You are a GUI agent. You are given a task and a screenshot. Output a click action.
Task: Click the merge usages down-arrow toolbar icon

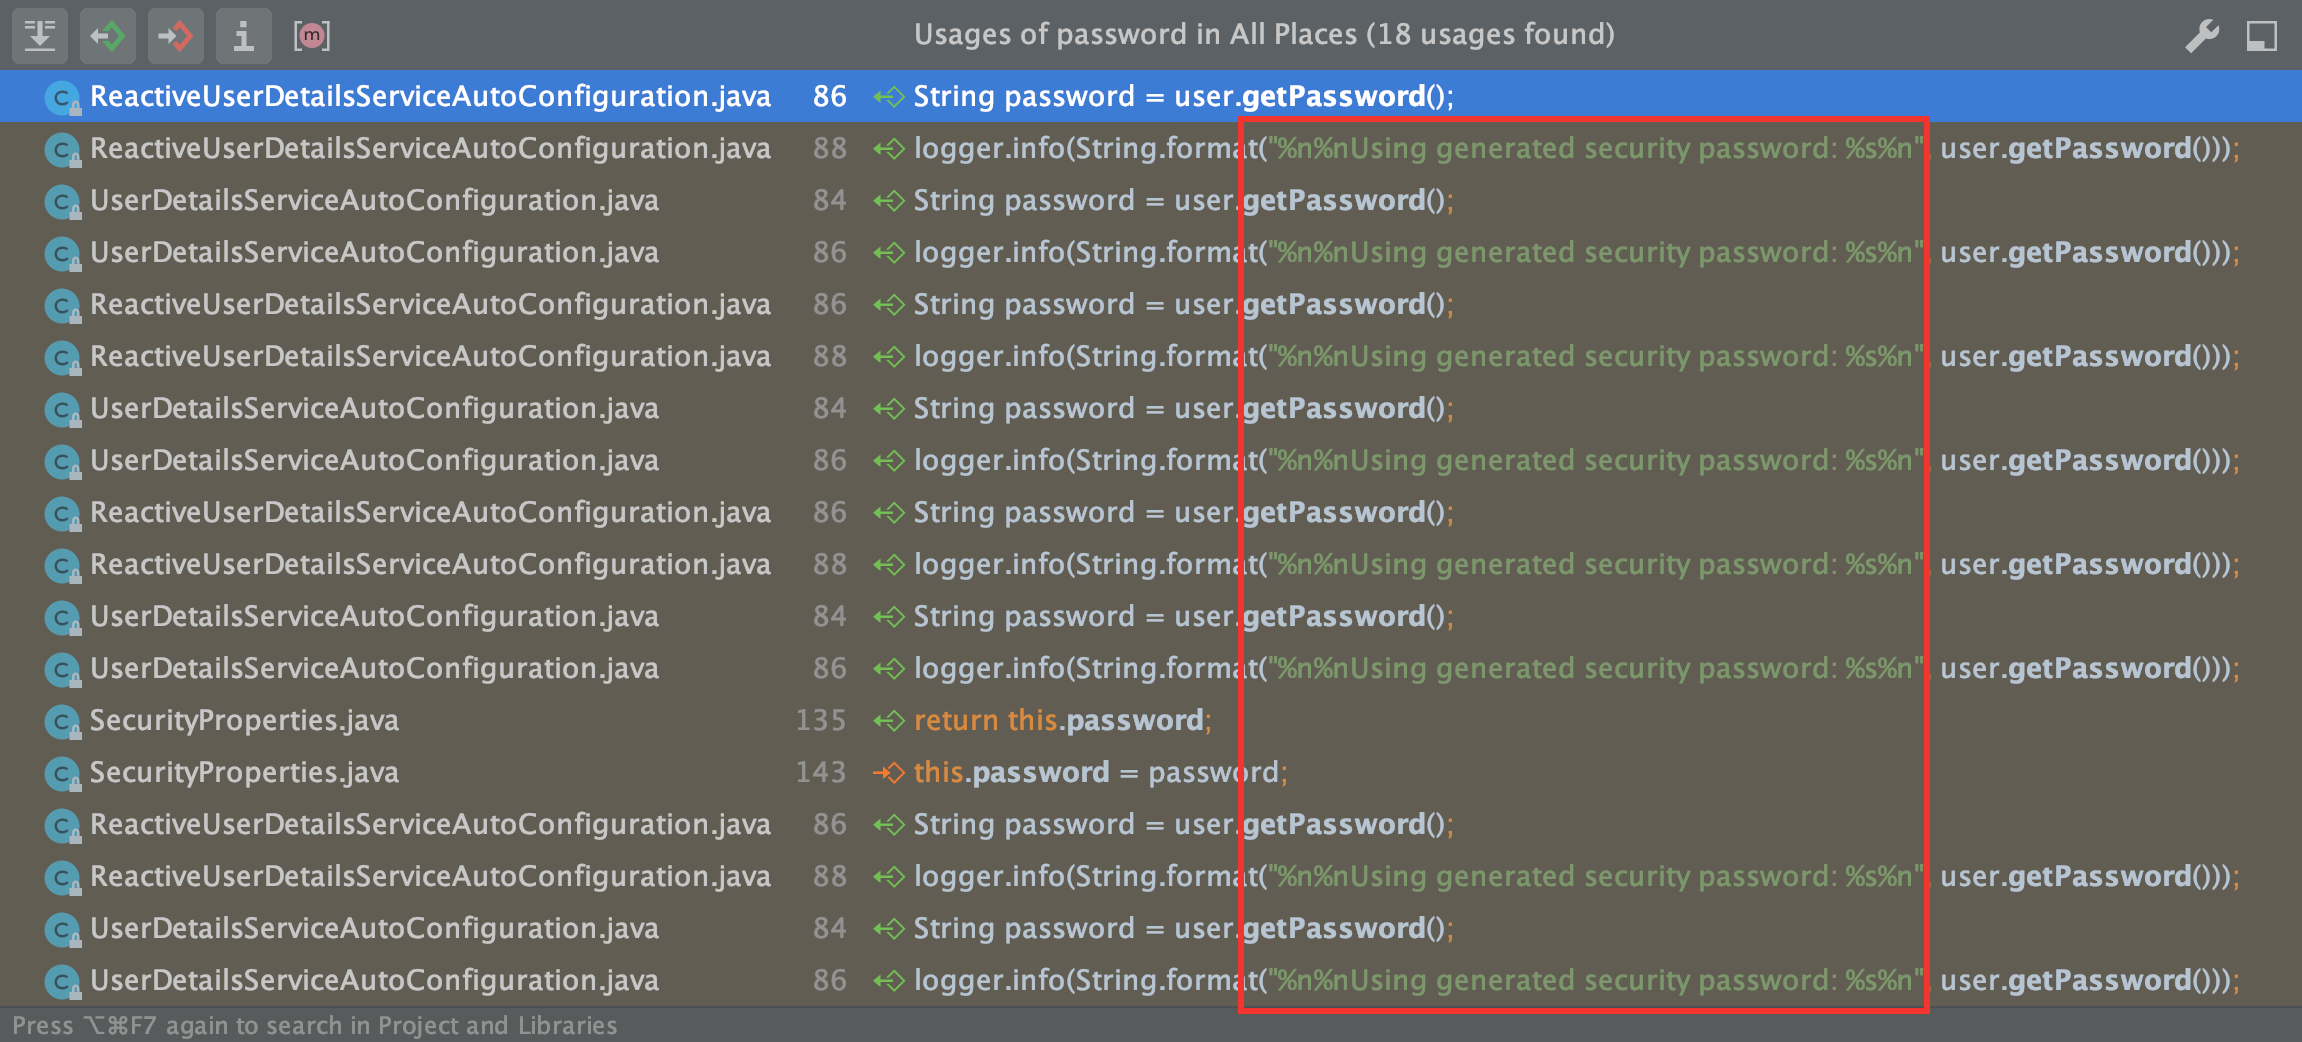(x=40, y=36)
